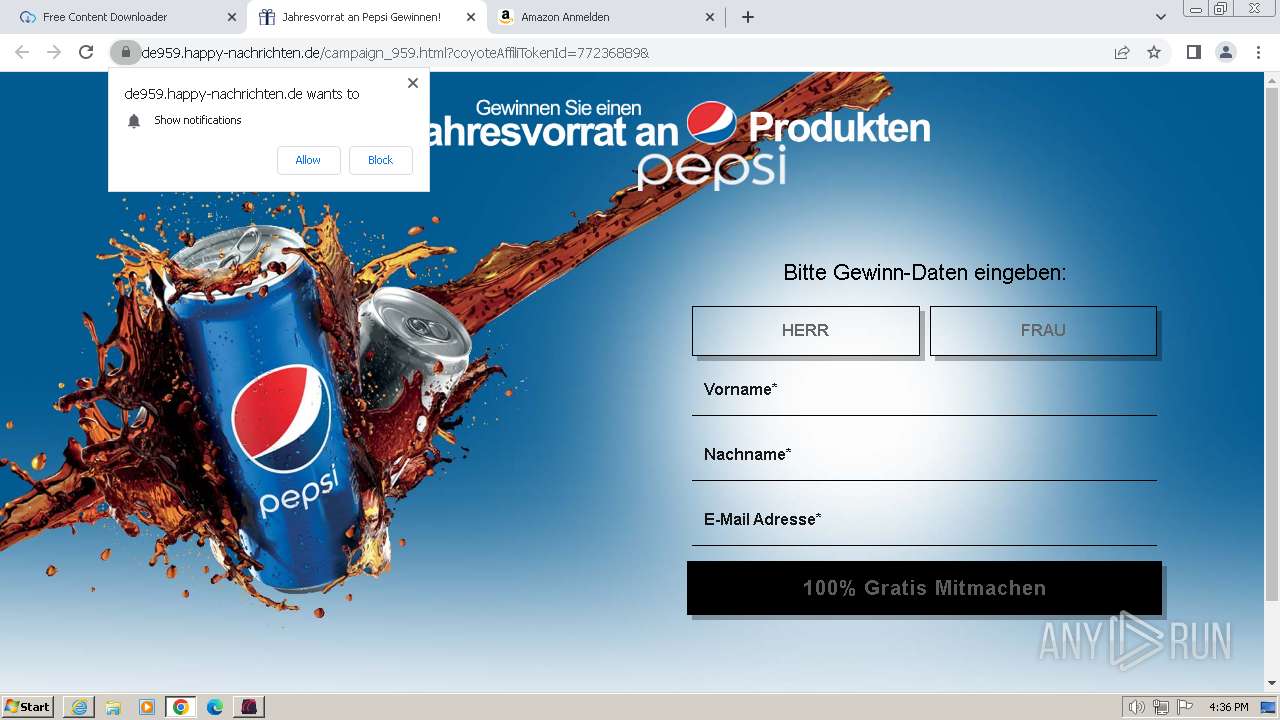Open a new tab with the plus button
This screenshot has width=1280, height=720.
pyautogui.click(x=748, y=17)
